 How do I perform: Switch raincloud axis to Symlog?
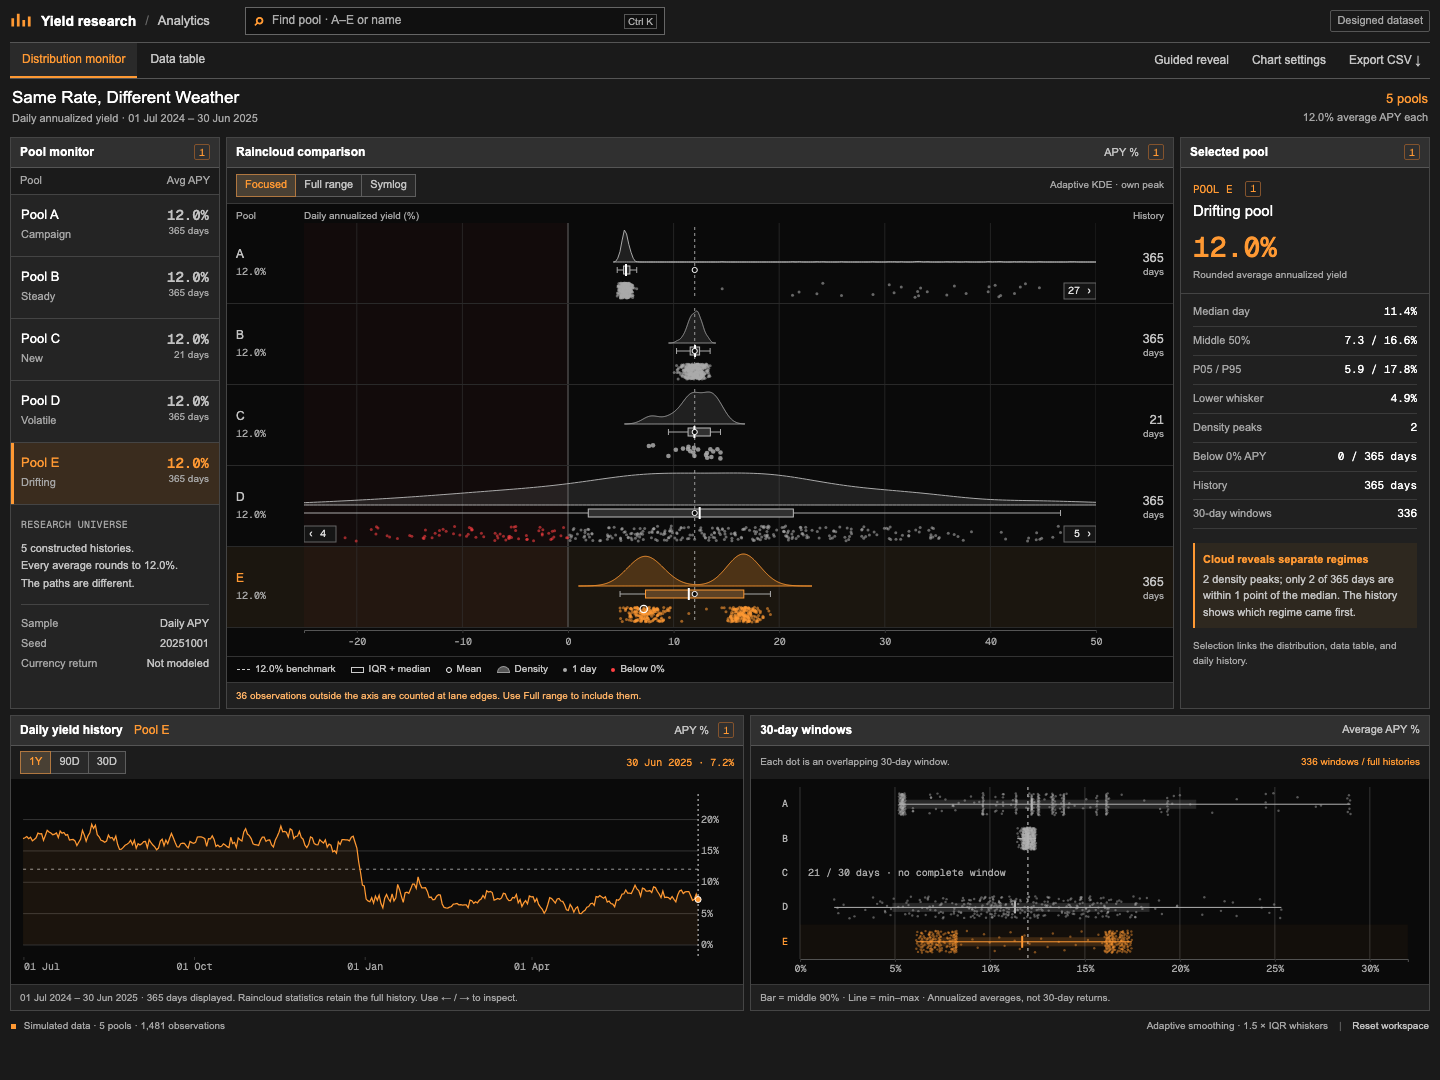pyautogui.click(x=388, y=185)
